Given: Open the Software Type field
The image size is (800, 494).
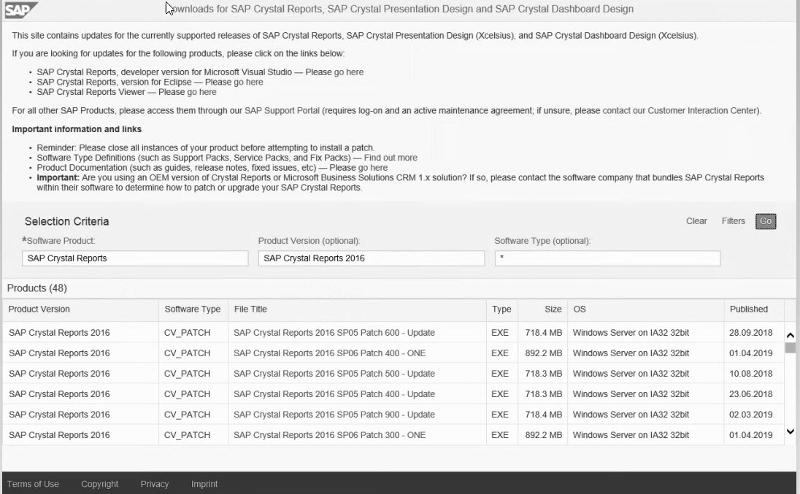Looking at the screenshot, I should pos(607,258).
